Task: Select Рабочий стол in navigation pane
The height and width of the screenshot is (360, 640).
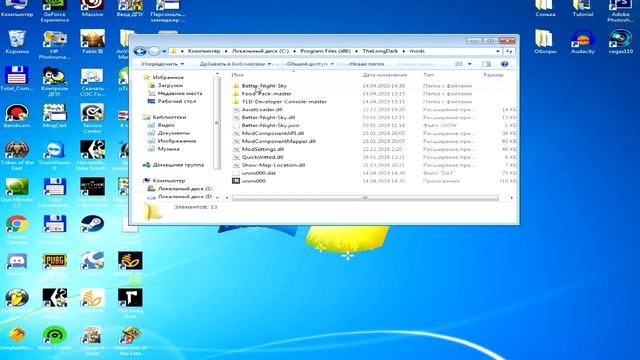Action: click(177, 101)
